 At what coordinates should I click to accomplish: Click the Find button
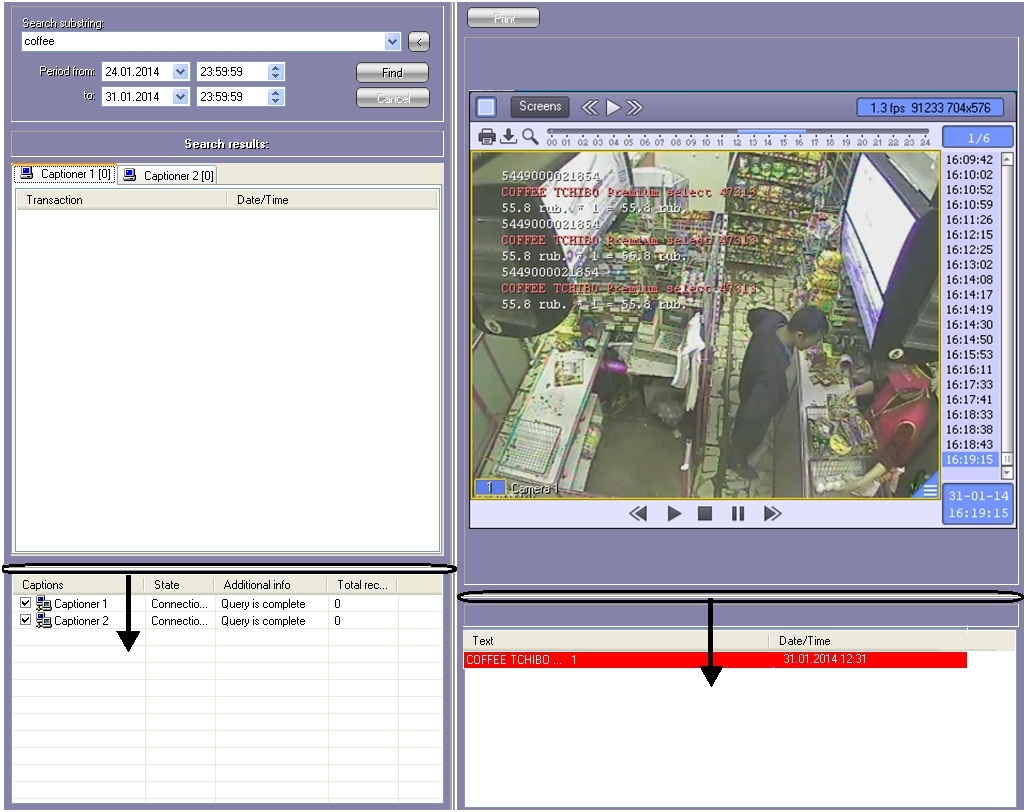pyautogui.click(x=392, y=73)
